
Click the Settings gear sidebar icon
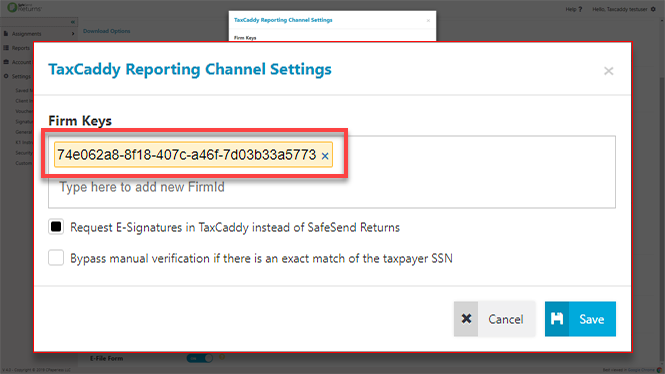6,76
